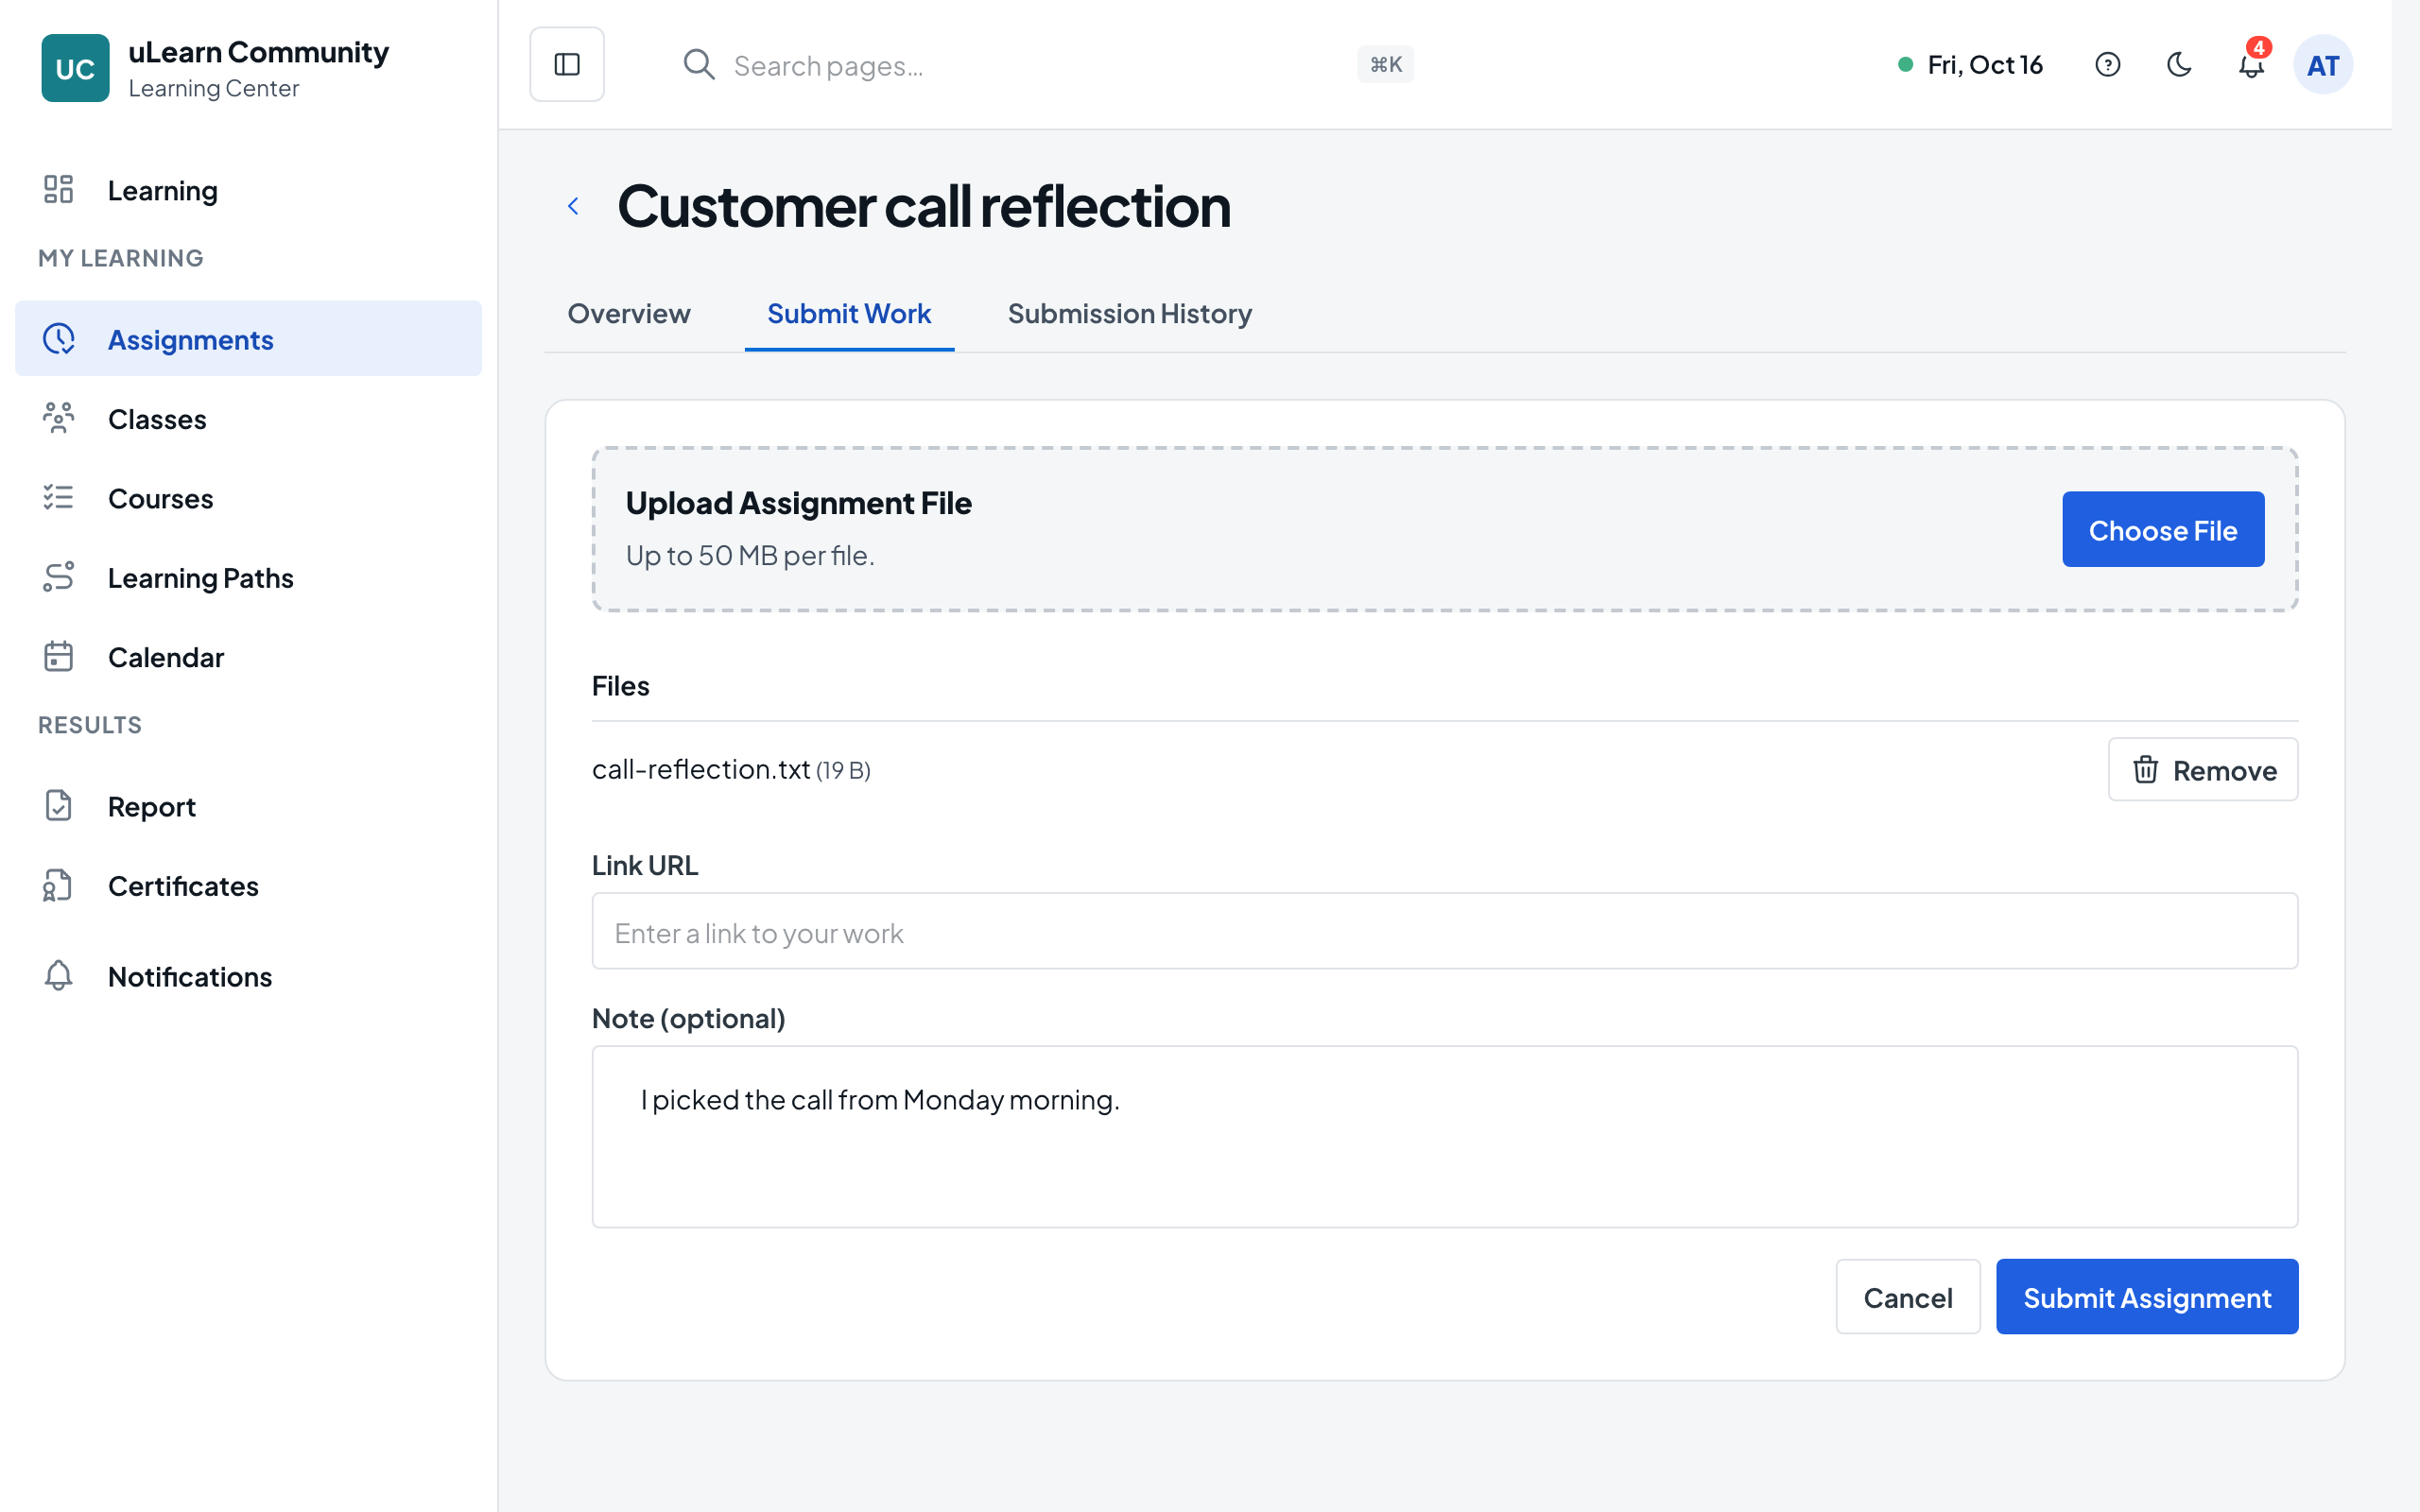Click the uLearn Community title
This screenshot has height=1512, width=2420.
[x=259, y=52]
